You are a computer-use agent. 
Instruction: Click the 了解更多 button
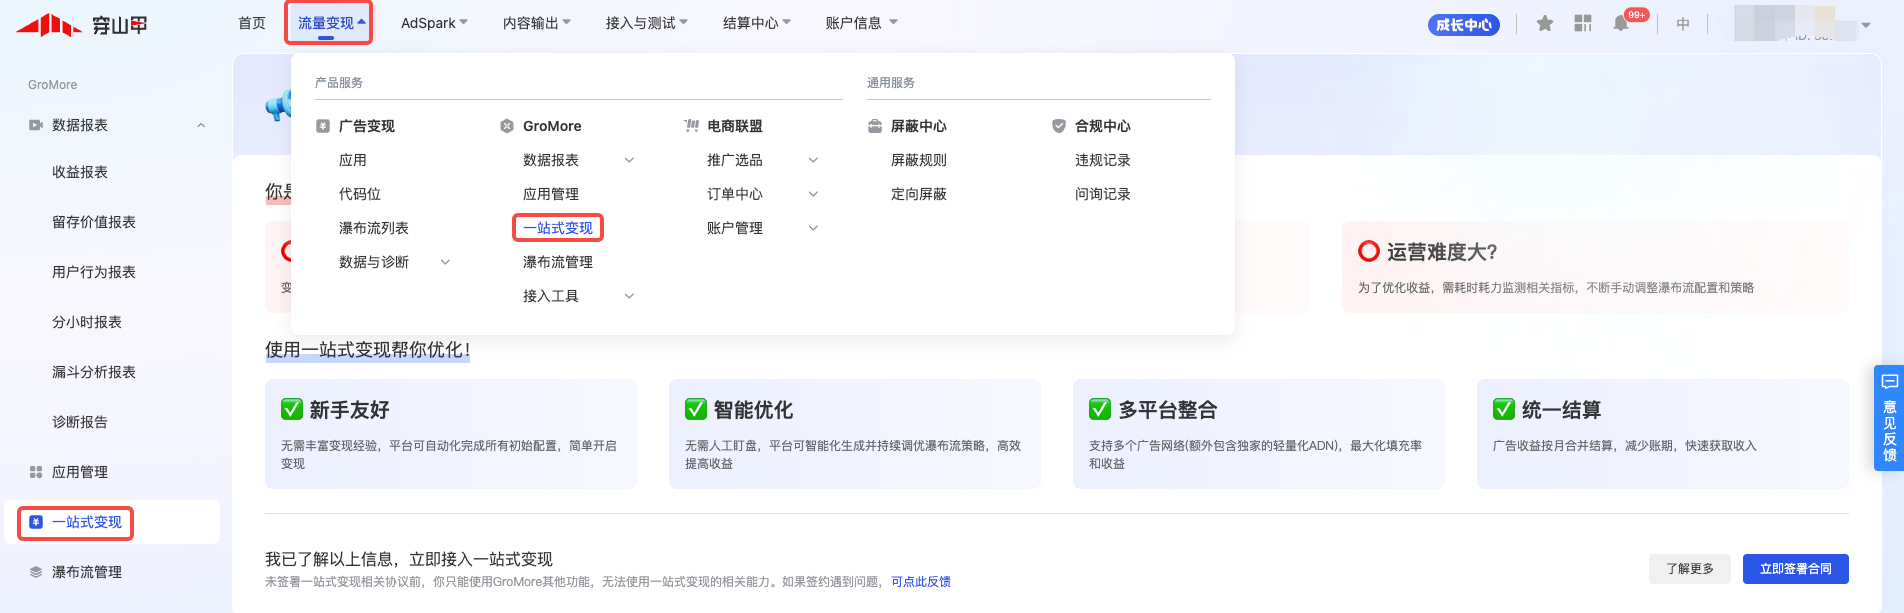click(x=1690, y=569)
